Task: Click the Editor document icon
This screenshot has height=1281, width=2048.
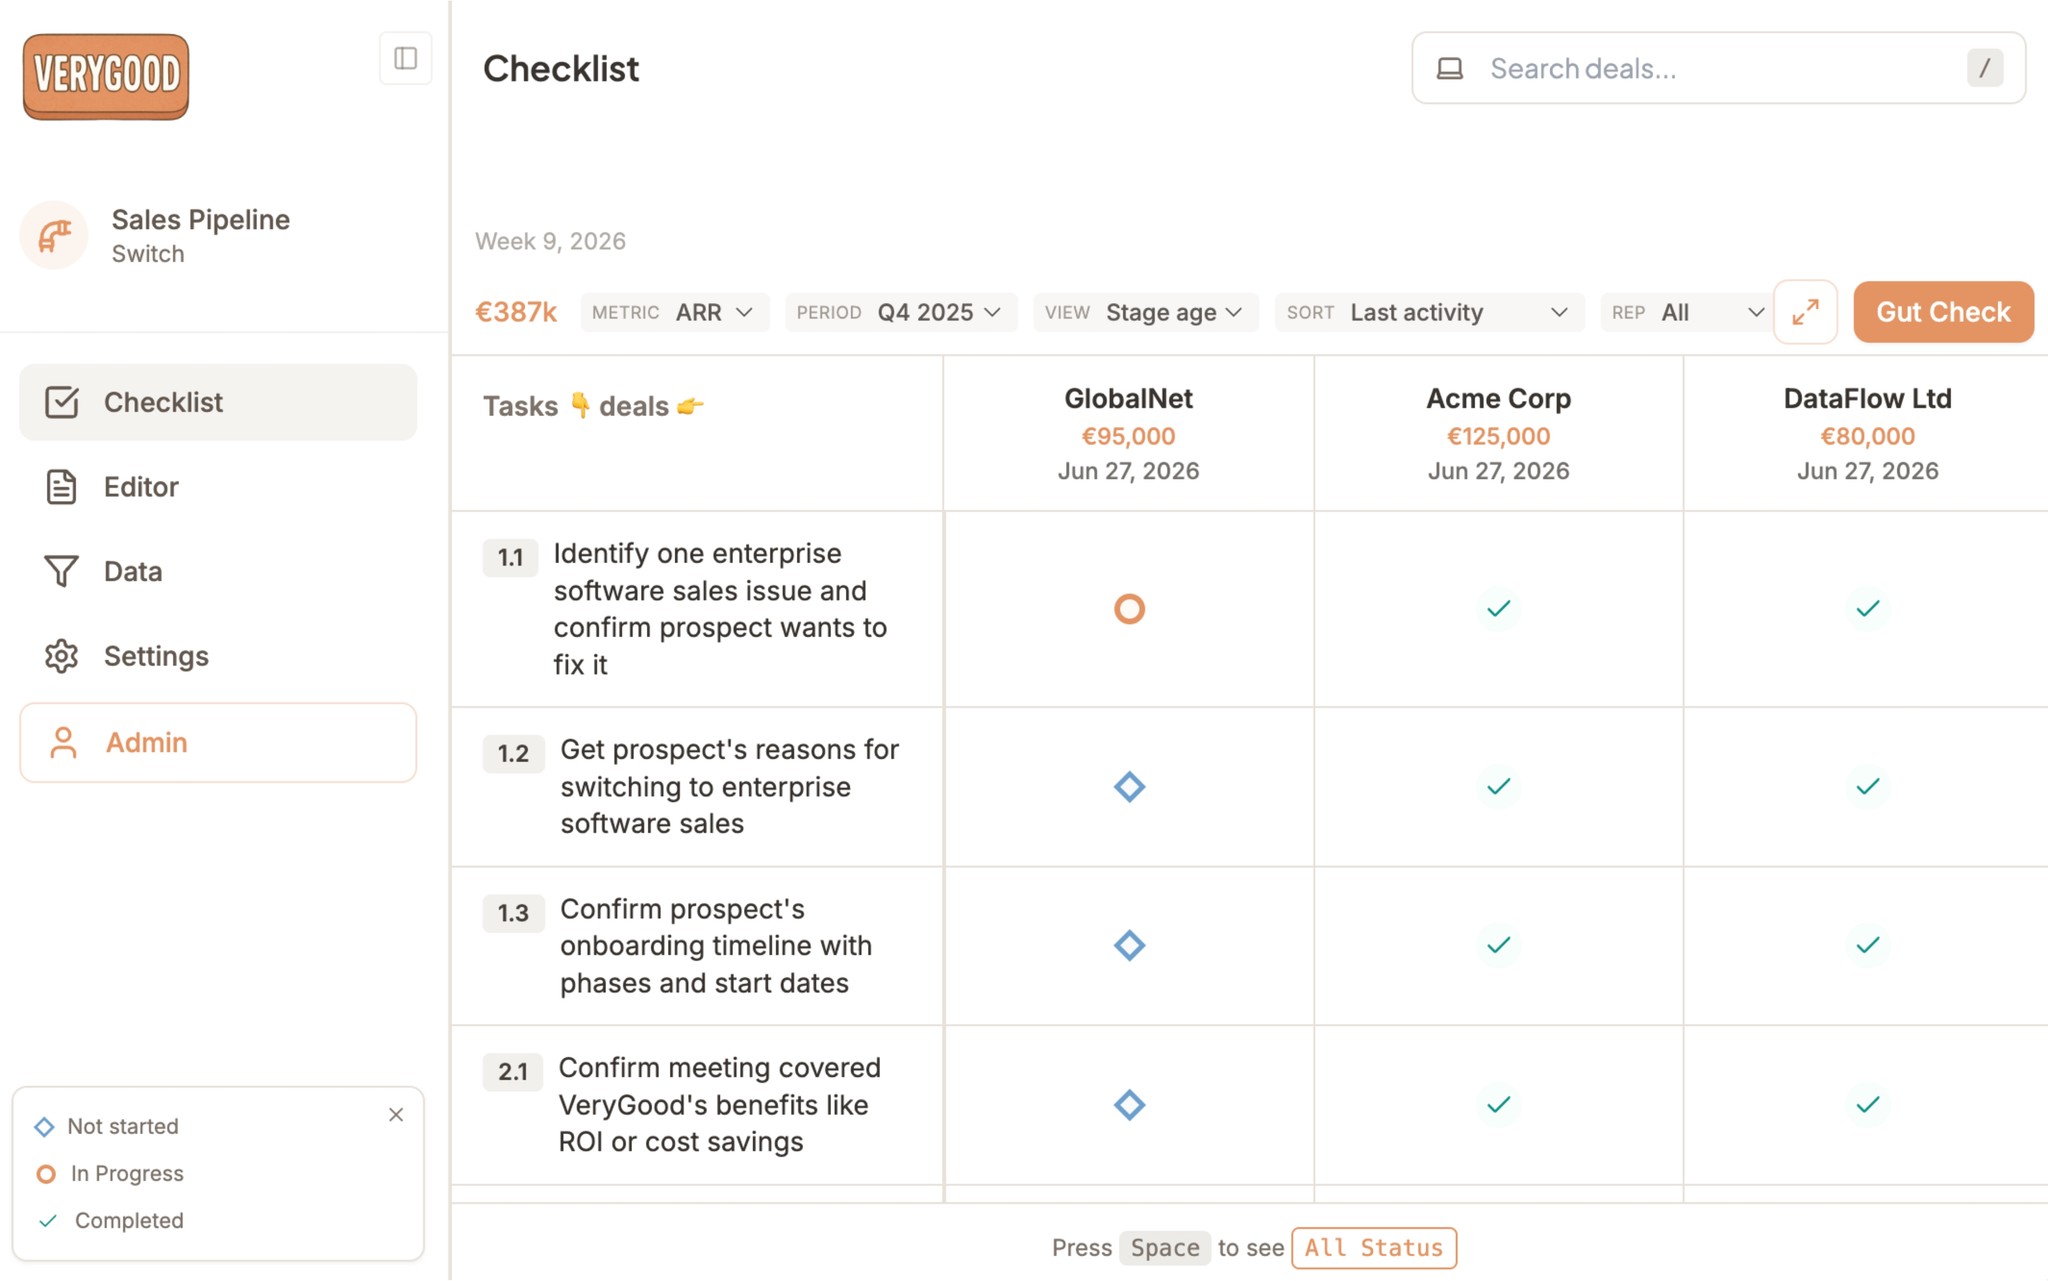Action: tap(61, 487)
